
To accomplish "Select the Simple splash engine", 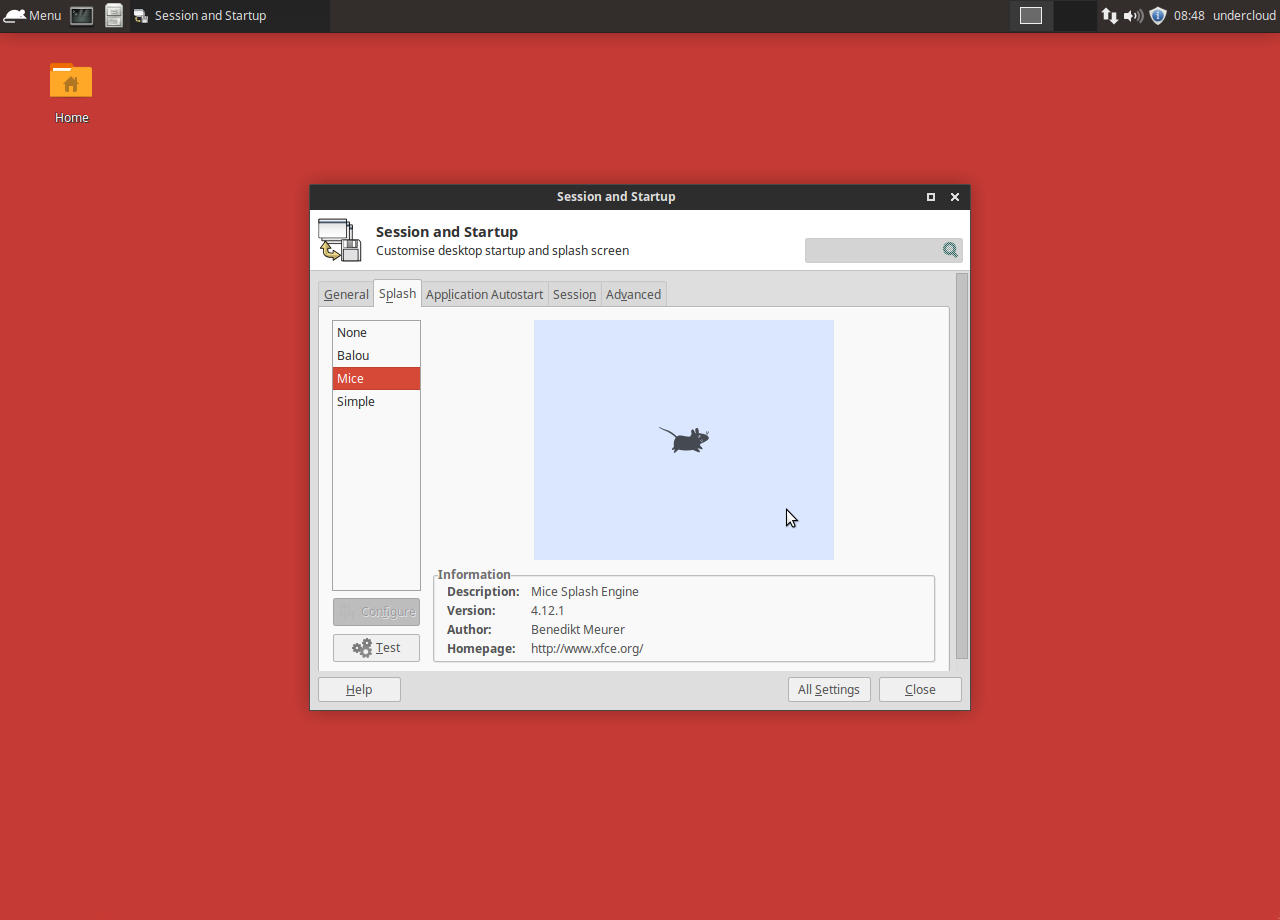I will (376, 401).
